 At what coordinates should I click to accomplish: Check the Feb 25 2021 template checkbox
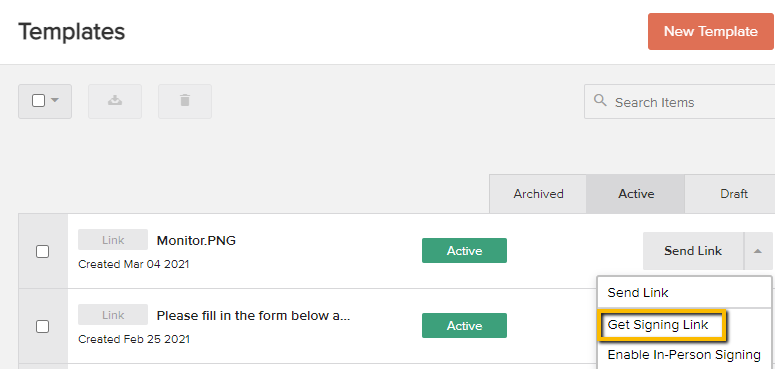pyautogui.click(x=43, y=326)
